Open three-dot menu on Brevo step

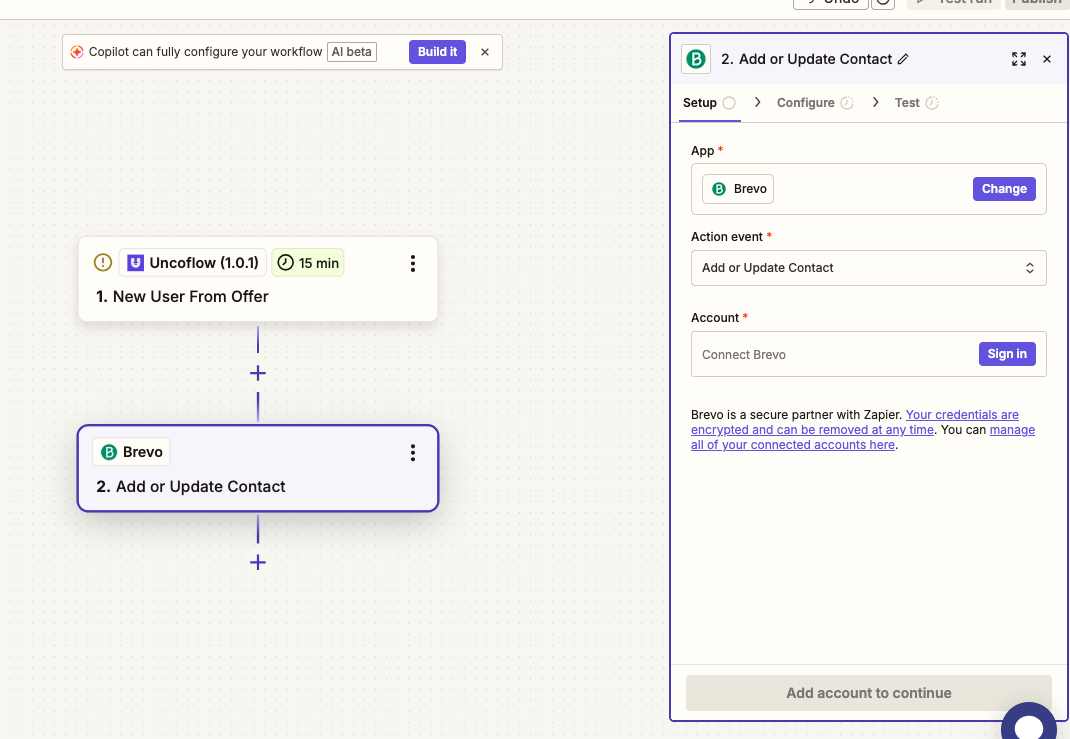[413, 452]
